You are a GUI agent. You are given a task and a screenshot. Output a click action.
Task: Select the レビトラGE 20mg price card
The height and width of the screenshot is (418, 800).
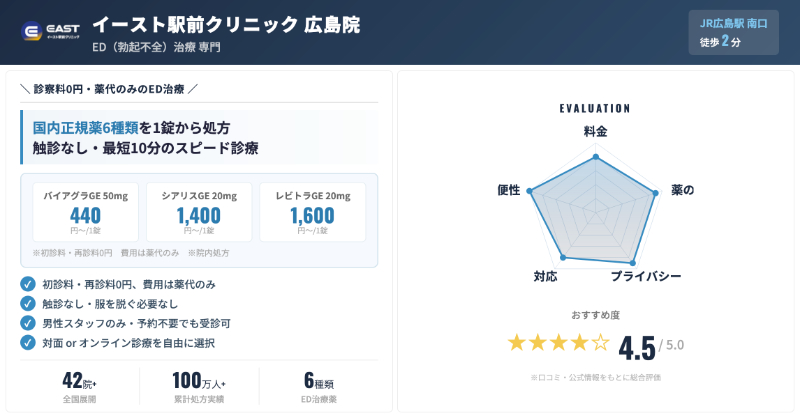click(x=313, y=212)
